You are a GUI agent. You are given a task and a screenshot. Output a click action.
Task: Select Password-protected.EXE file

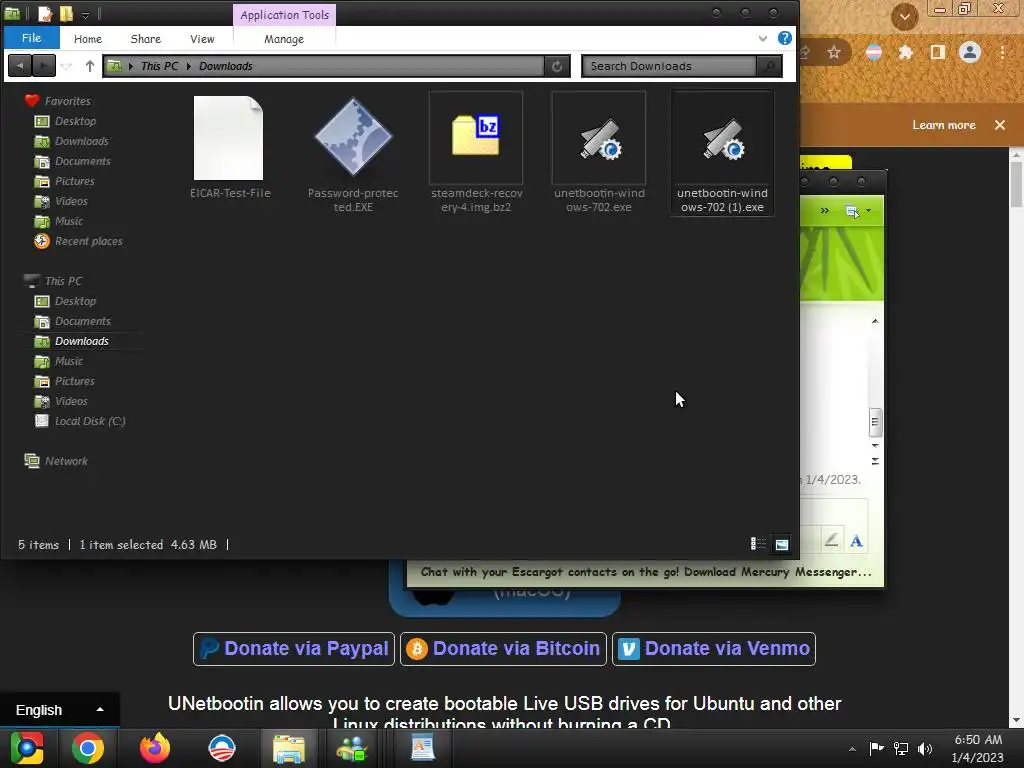coord(353,154)
